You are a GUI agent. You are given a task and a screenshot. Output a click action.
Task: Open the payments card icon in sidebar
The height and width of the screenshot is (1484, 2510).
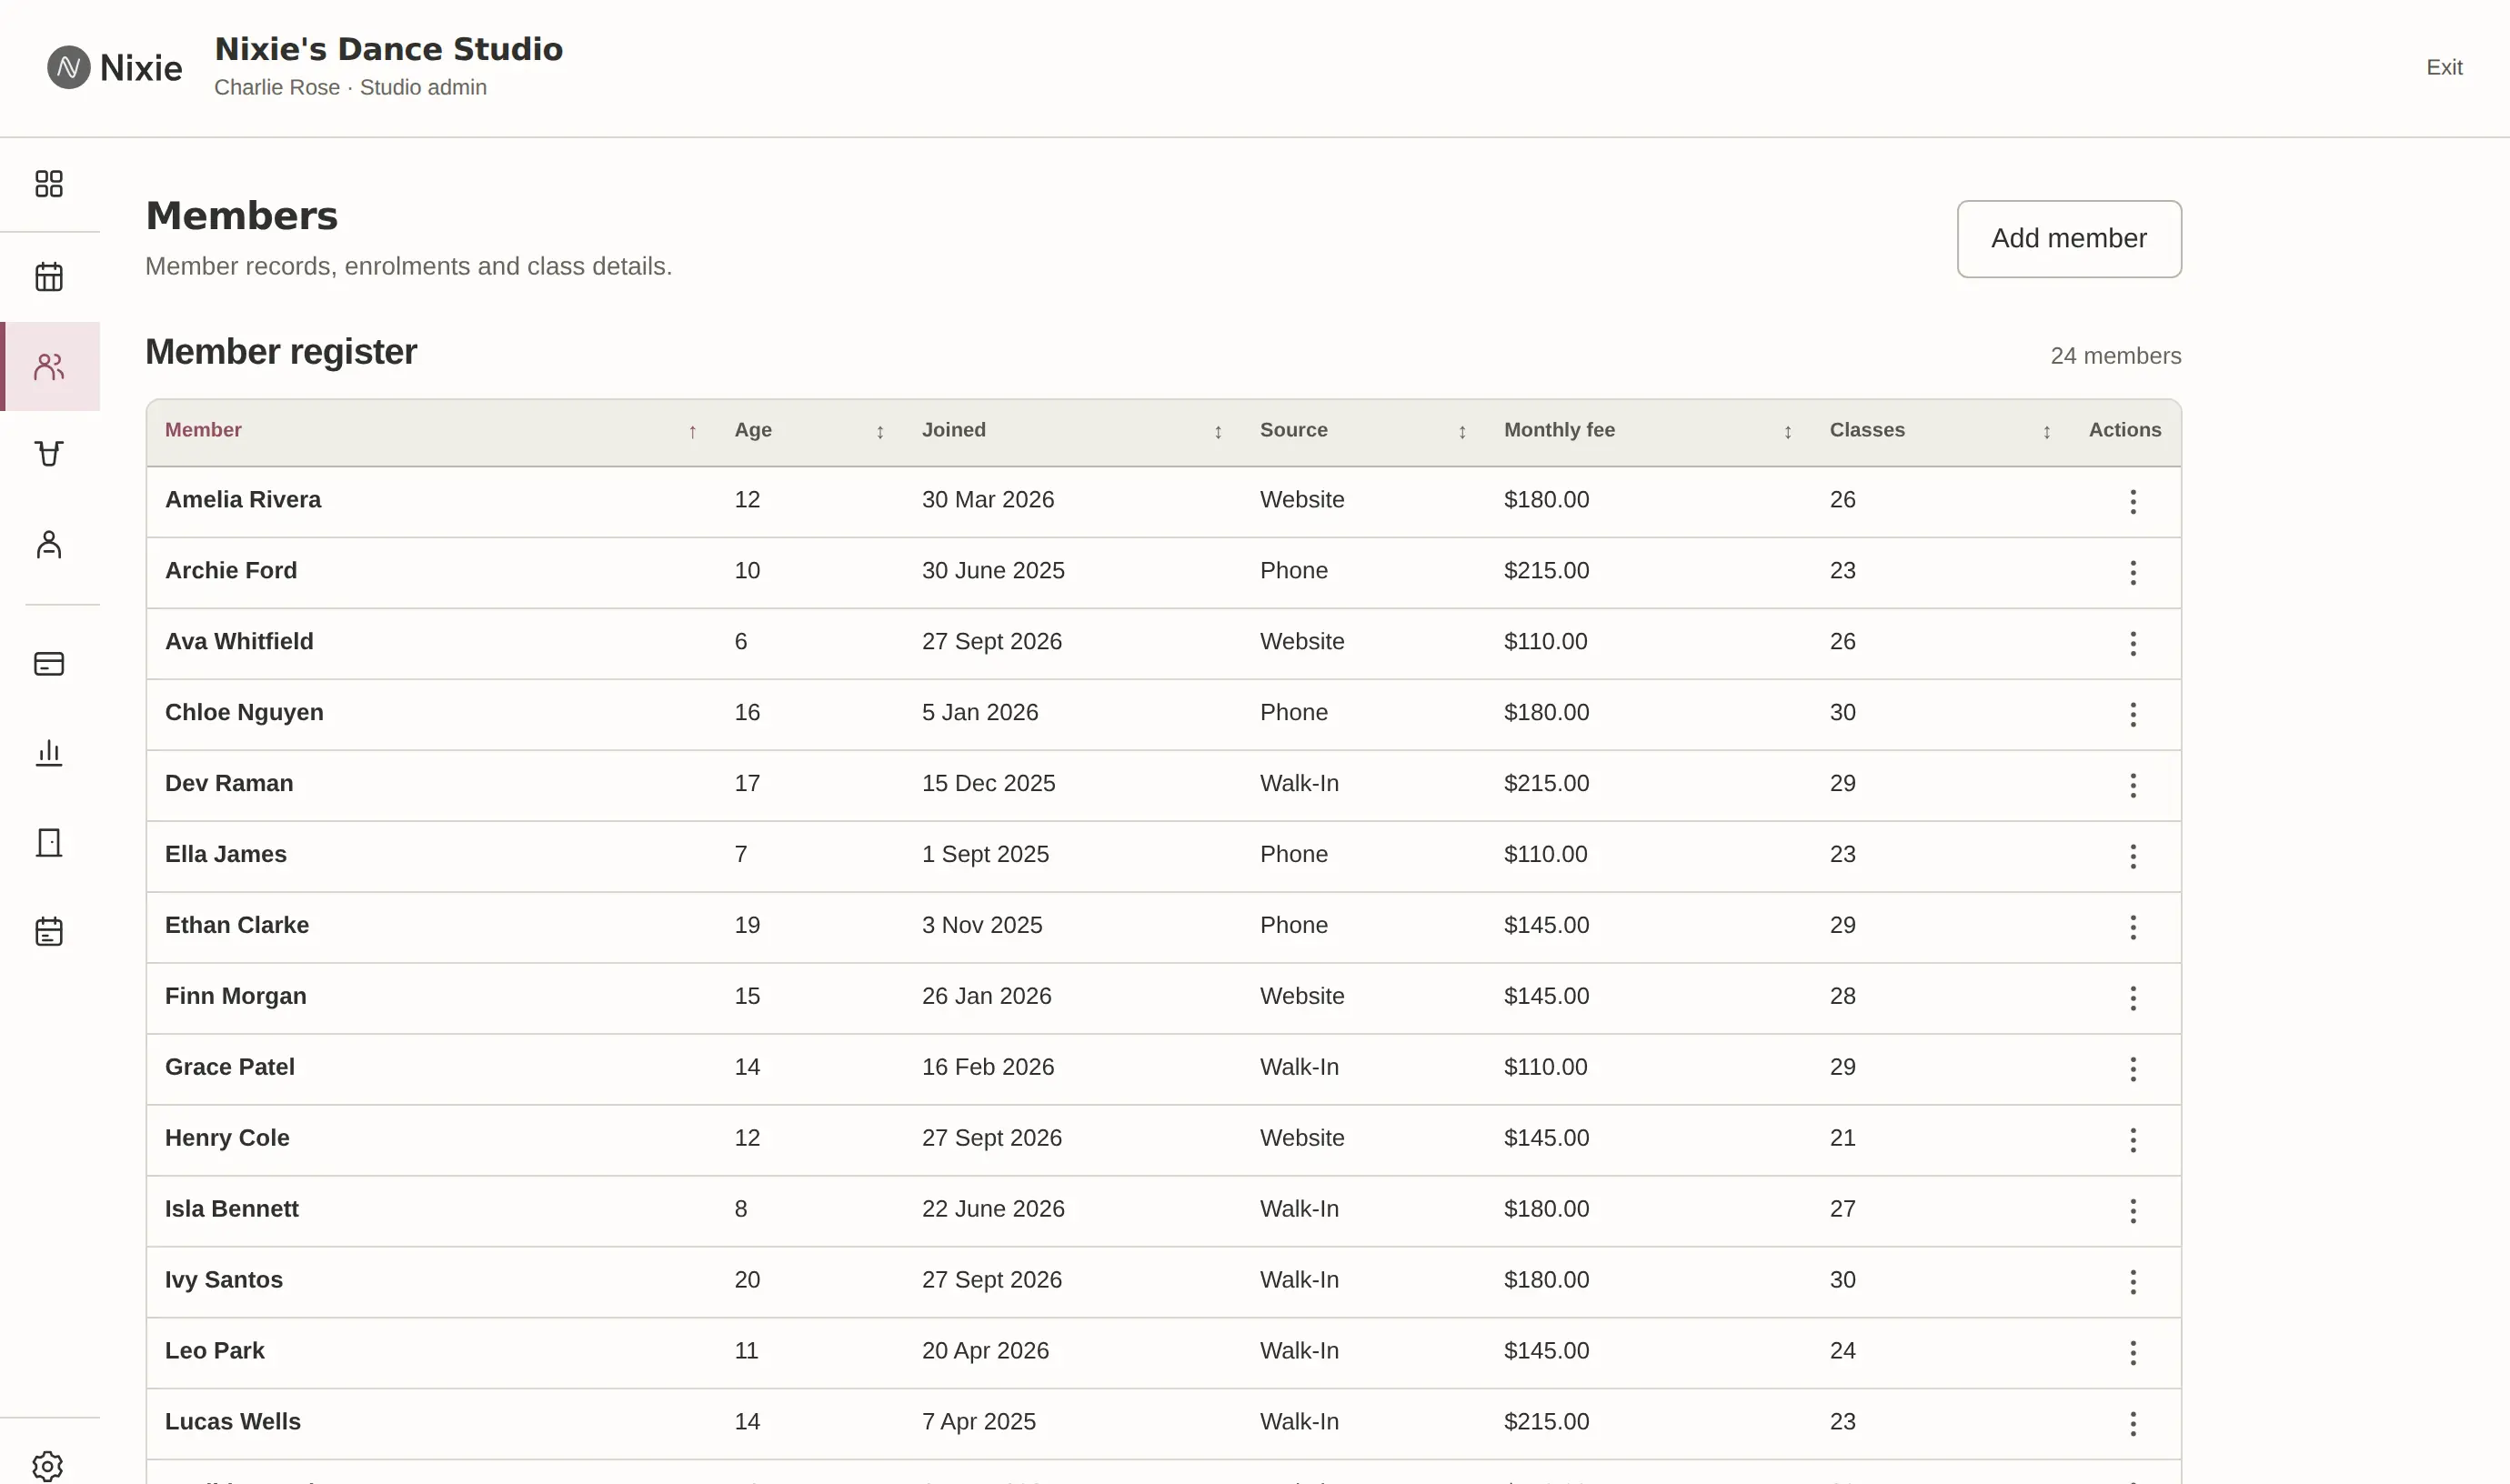(x=49, y=664)
